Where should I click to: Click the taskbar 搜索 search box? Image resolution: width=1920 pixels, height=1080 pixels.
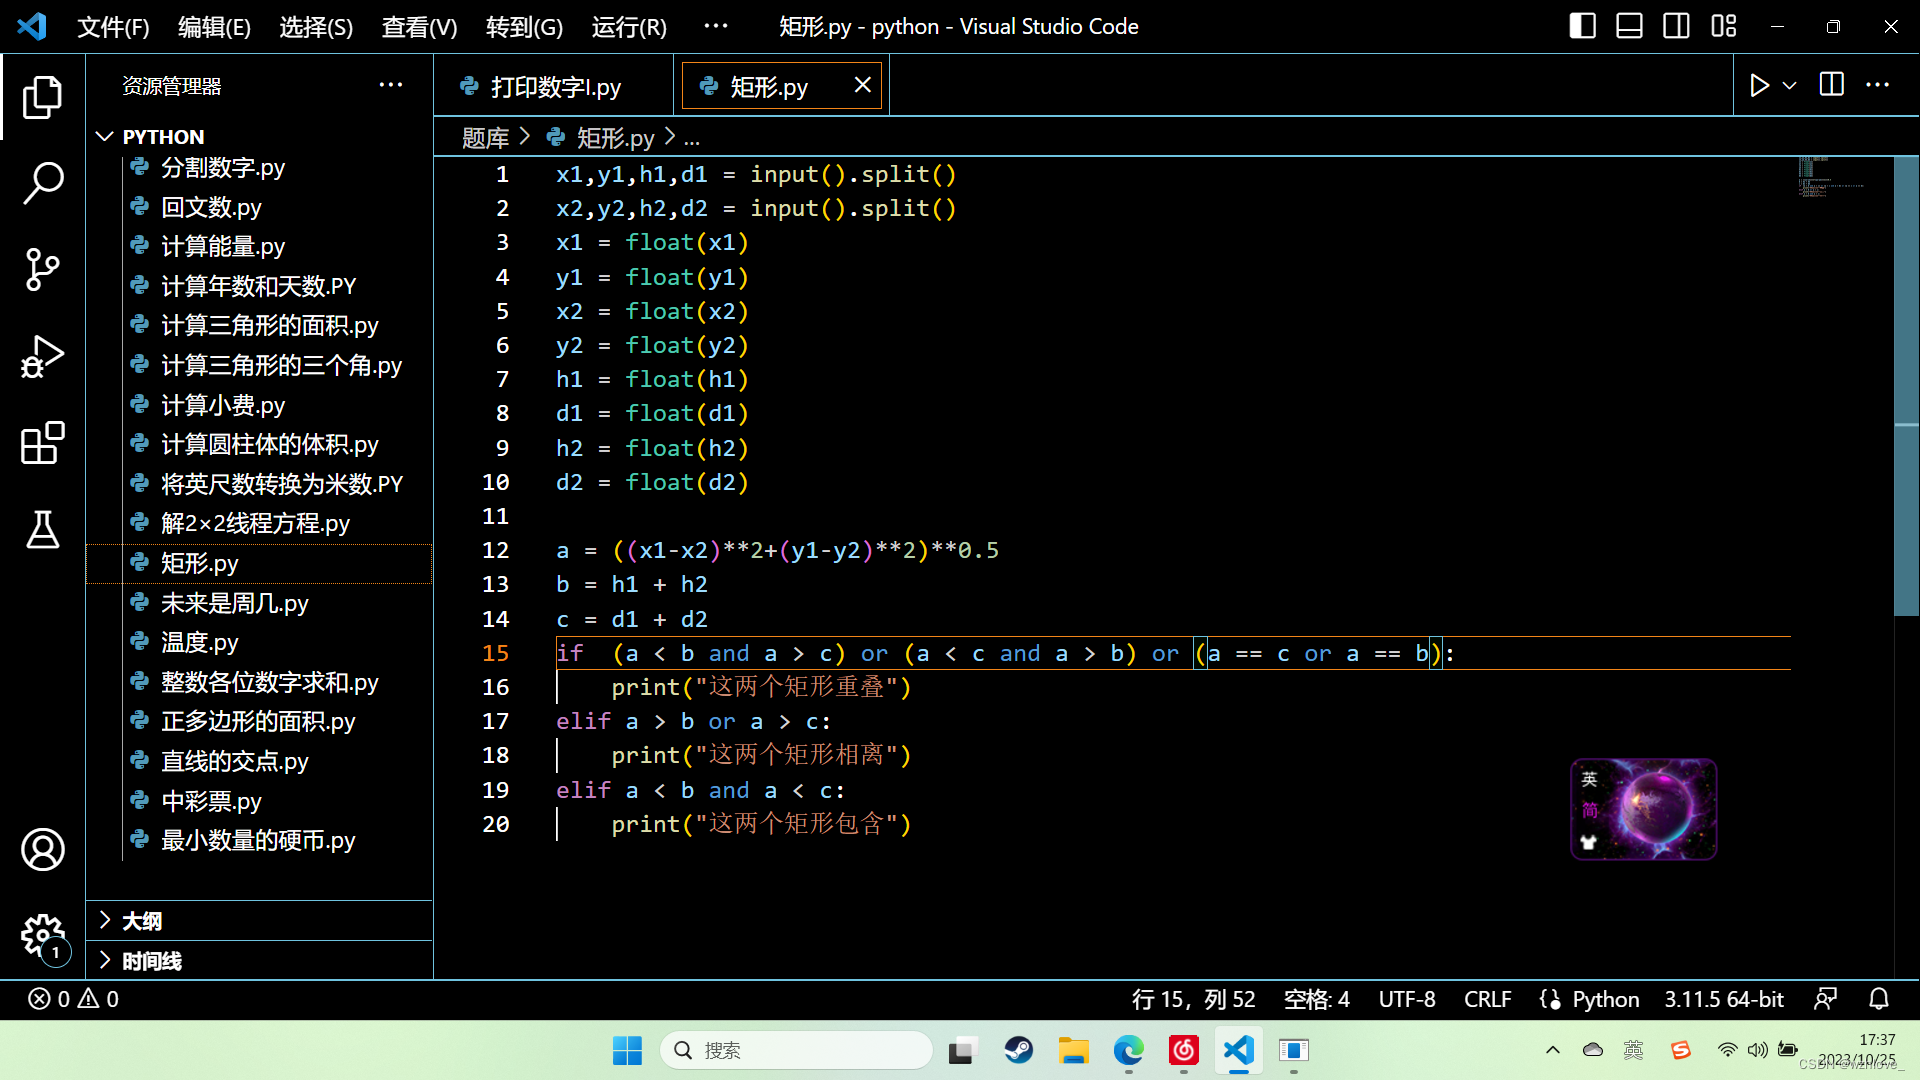(x=796, y=1050)
